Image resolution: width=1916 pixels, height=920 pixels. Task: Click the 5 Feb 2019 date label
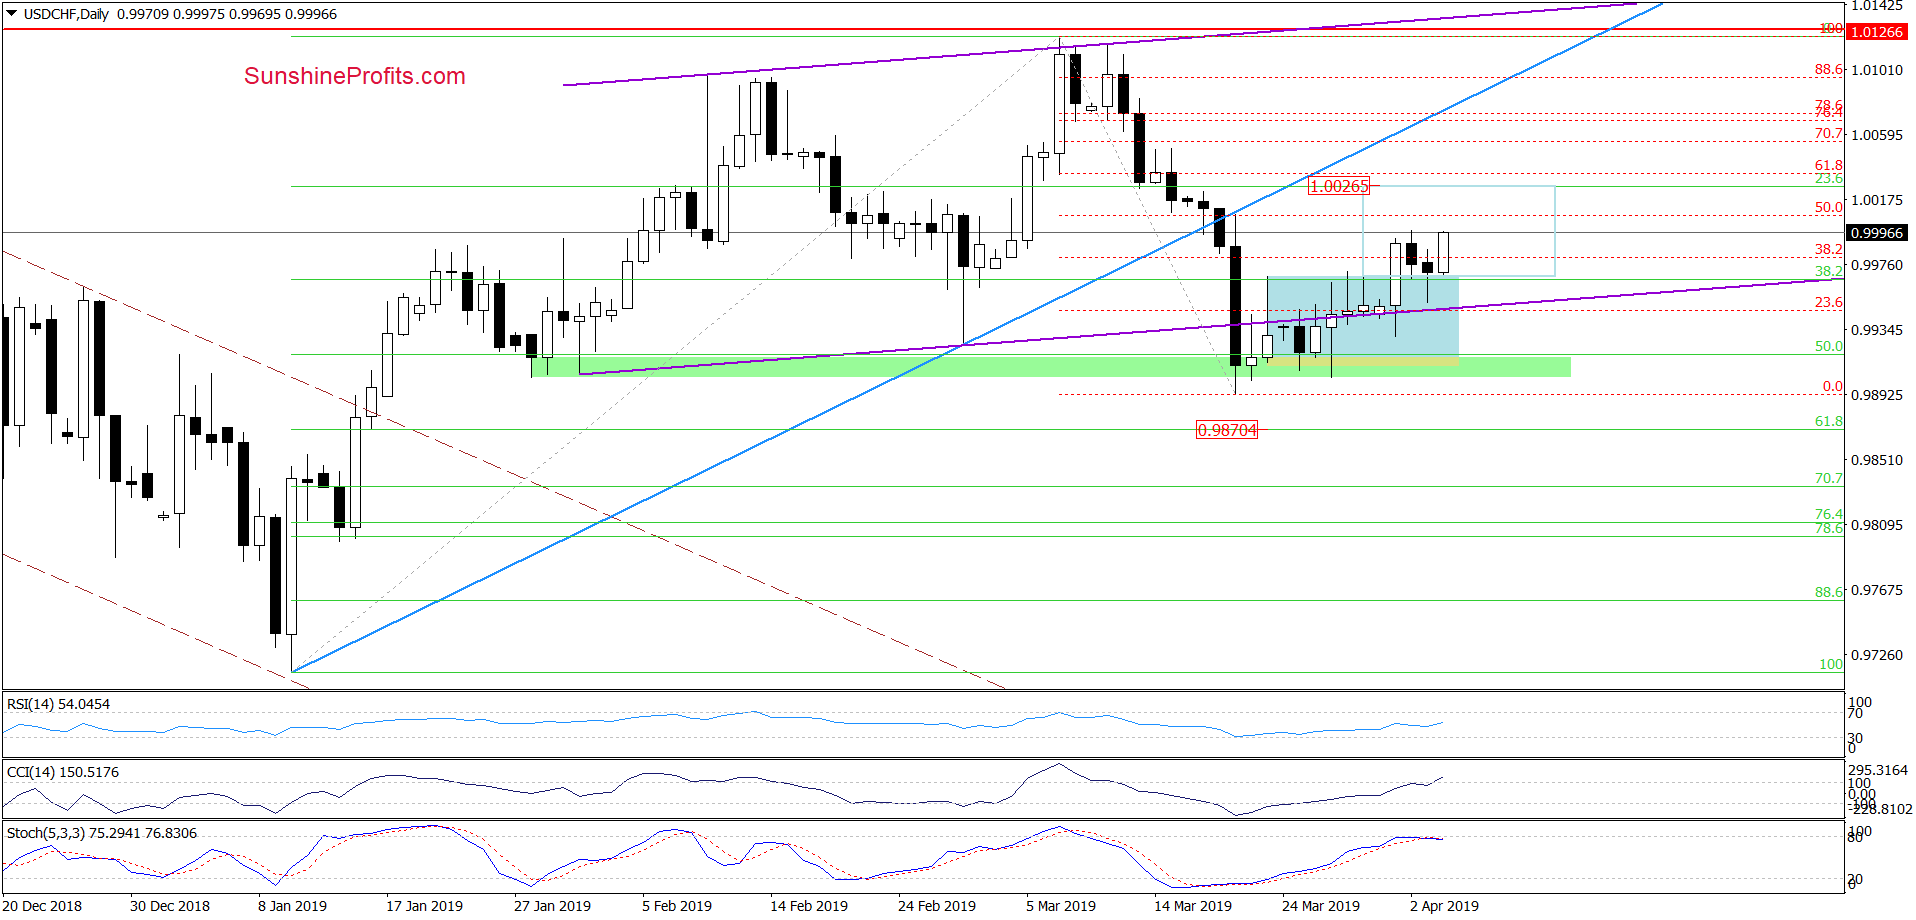(677, 906)
